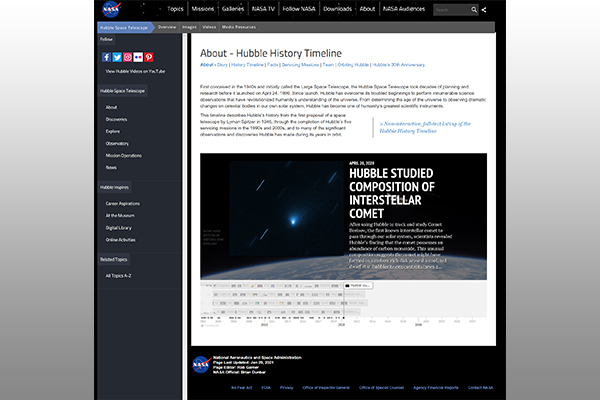Open Hubble's Flickr icon
Image resolution: width=600 pixels, height=400 pixels.
click(138, 57)
